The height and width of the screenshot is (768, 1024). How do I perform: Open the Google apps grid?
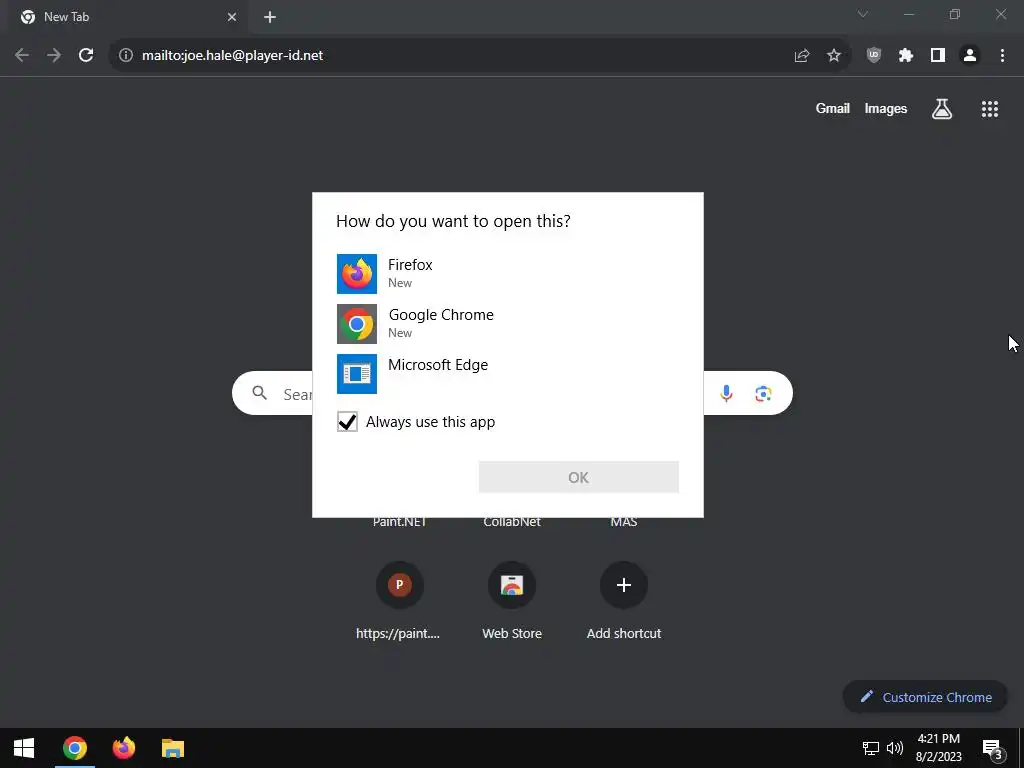coord(990,108)
